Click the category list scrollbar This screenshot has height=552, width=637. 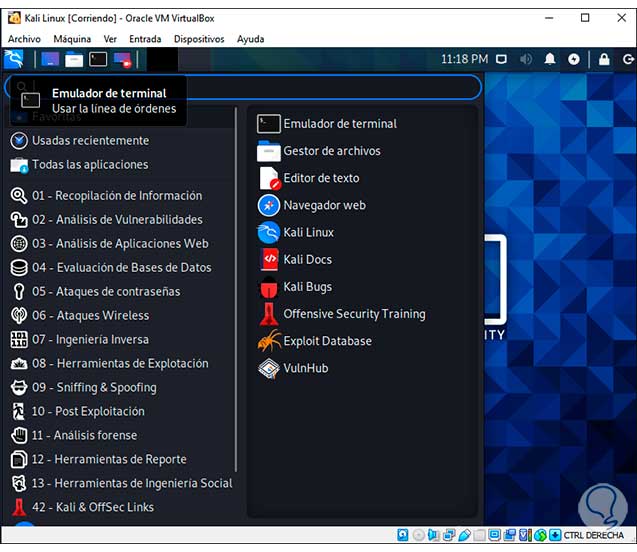pyautogui.click(x=236, y=289)
